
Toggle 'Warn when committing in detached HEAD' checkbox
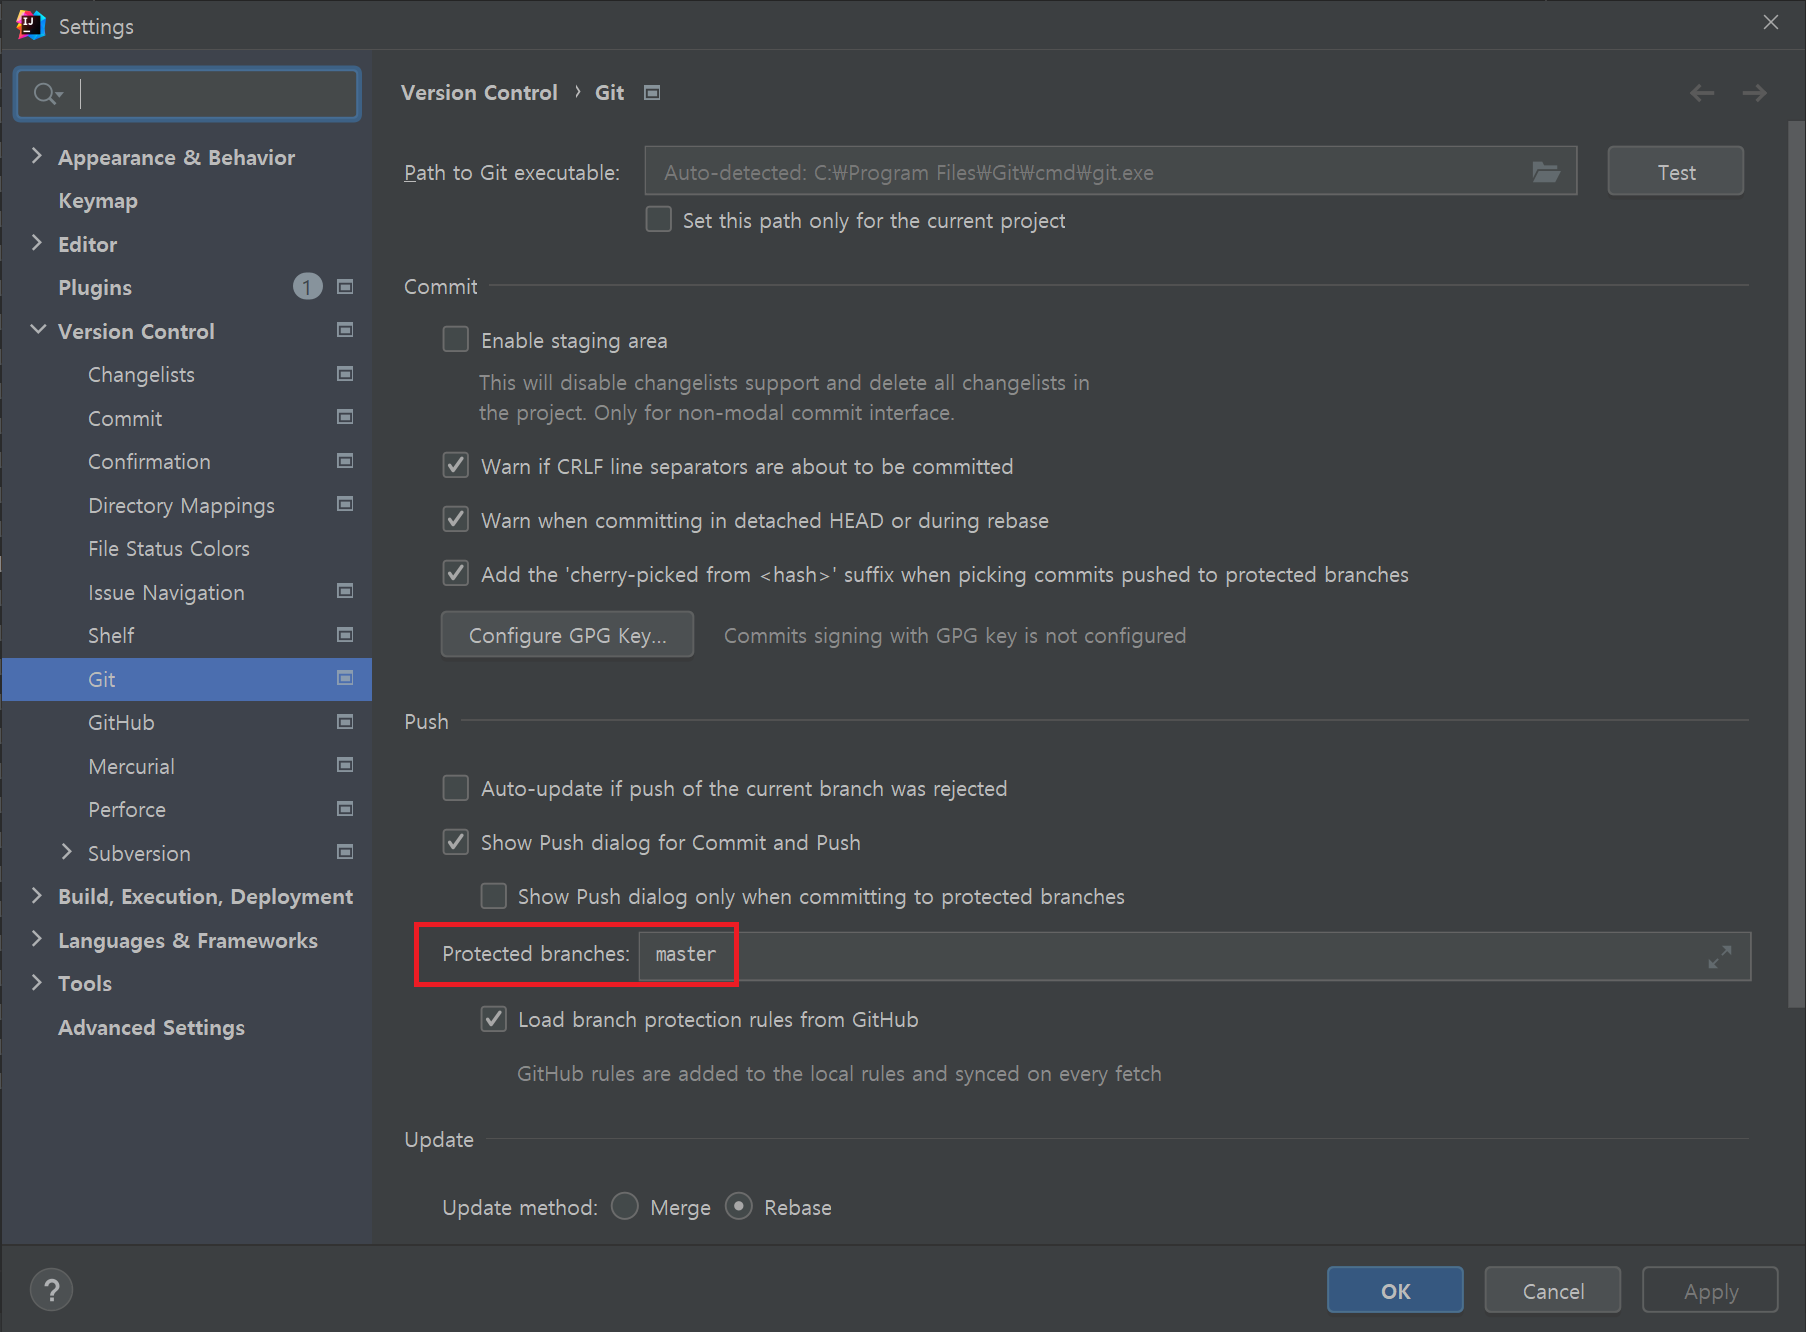(455, 519)
